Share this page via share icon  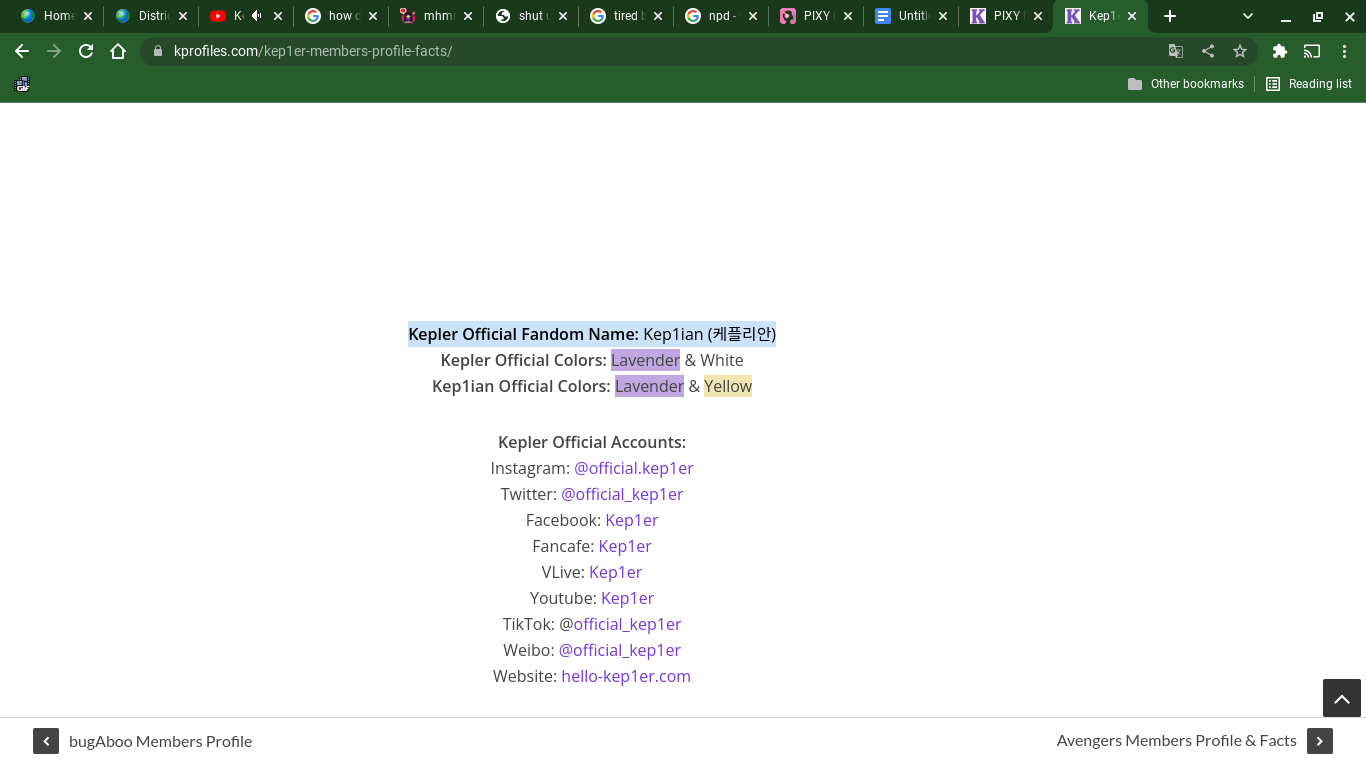(1208, 51)
